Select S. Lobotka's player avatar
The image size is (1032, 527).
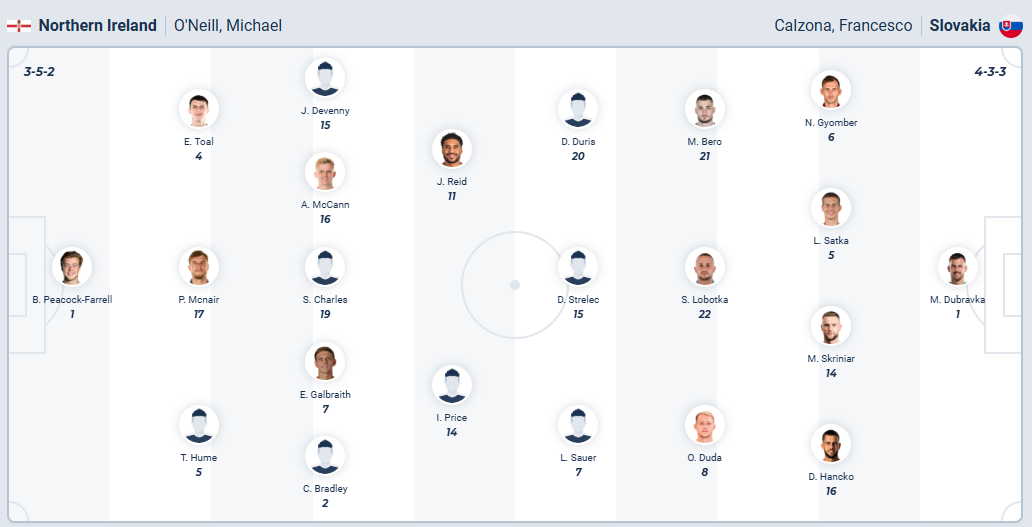coord(705,267)
